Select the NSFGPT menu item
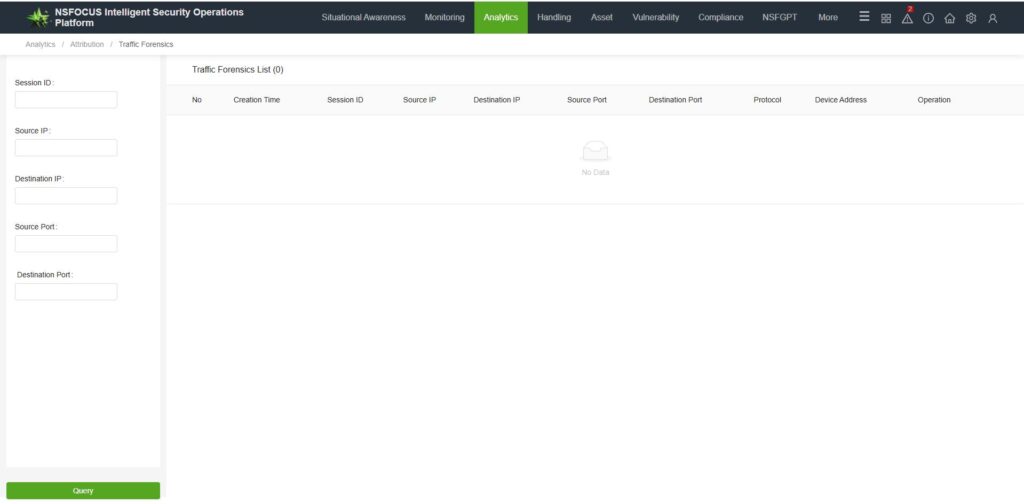This screenshot has height=504, width=1024. [x=779, y=17]
